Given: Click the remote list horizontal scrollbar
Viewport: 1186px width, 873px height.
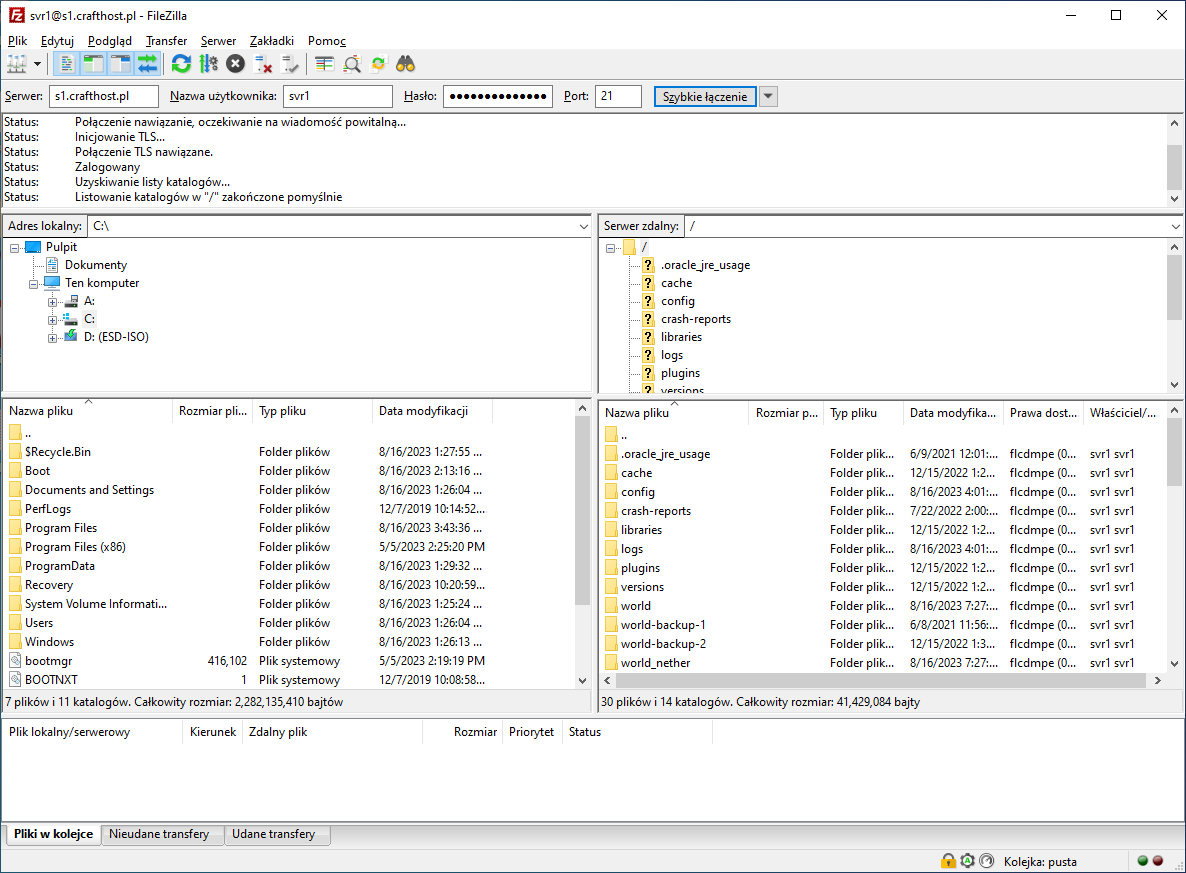Looking at the screenshot, I should (x=882, y=680).
